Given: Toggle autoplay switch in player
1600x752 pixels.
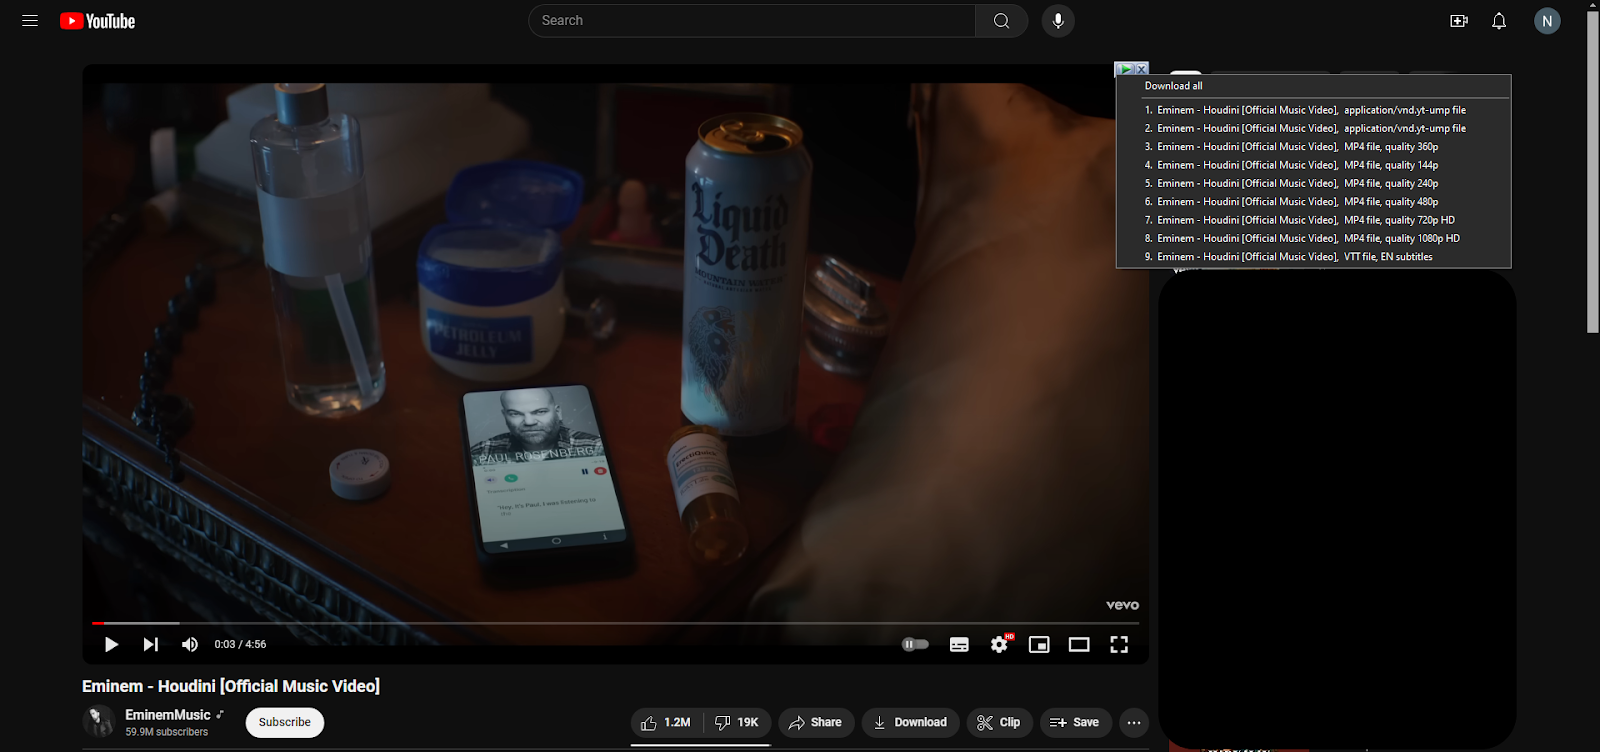Looking at the screenshot, I should tap(915, 645).
